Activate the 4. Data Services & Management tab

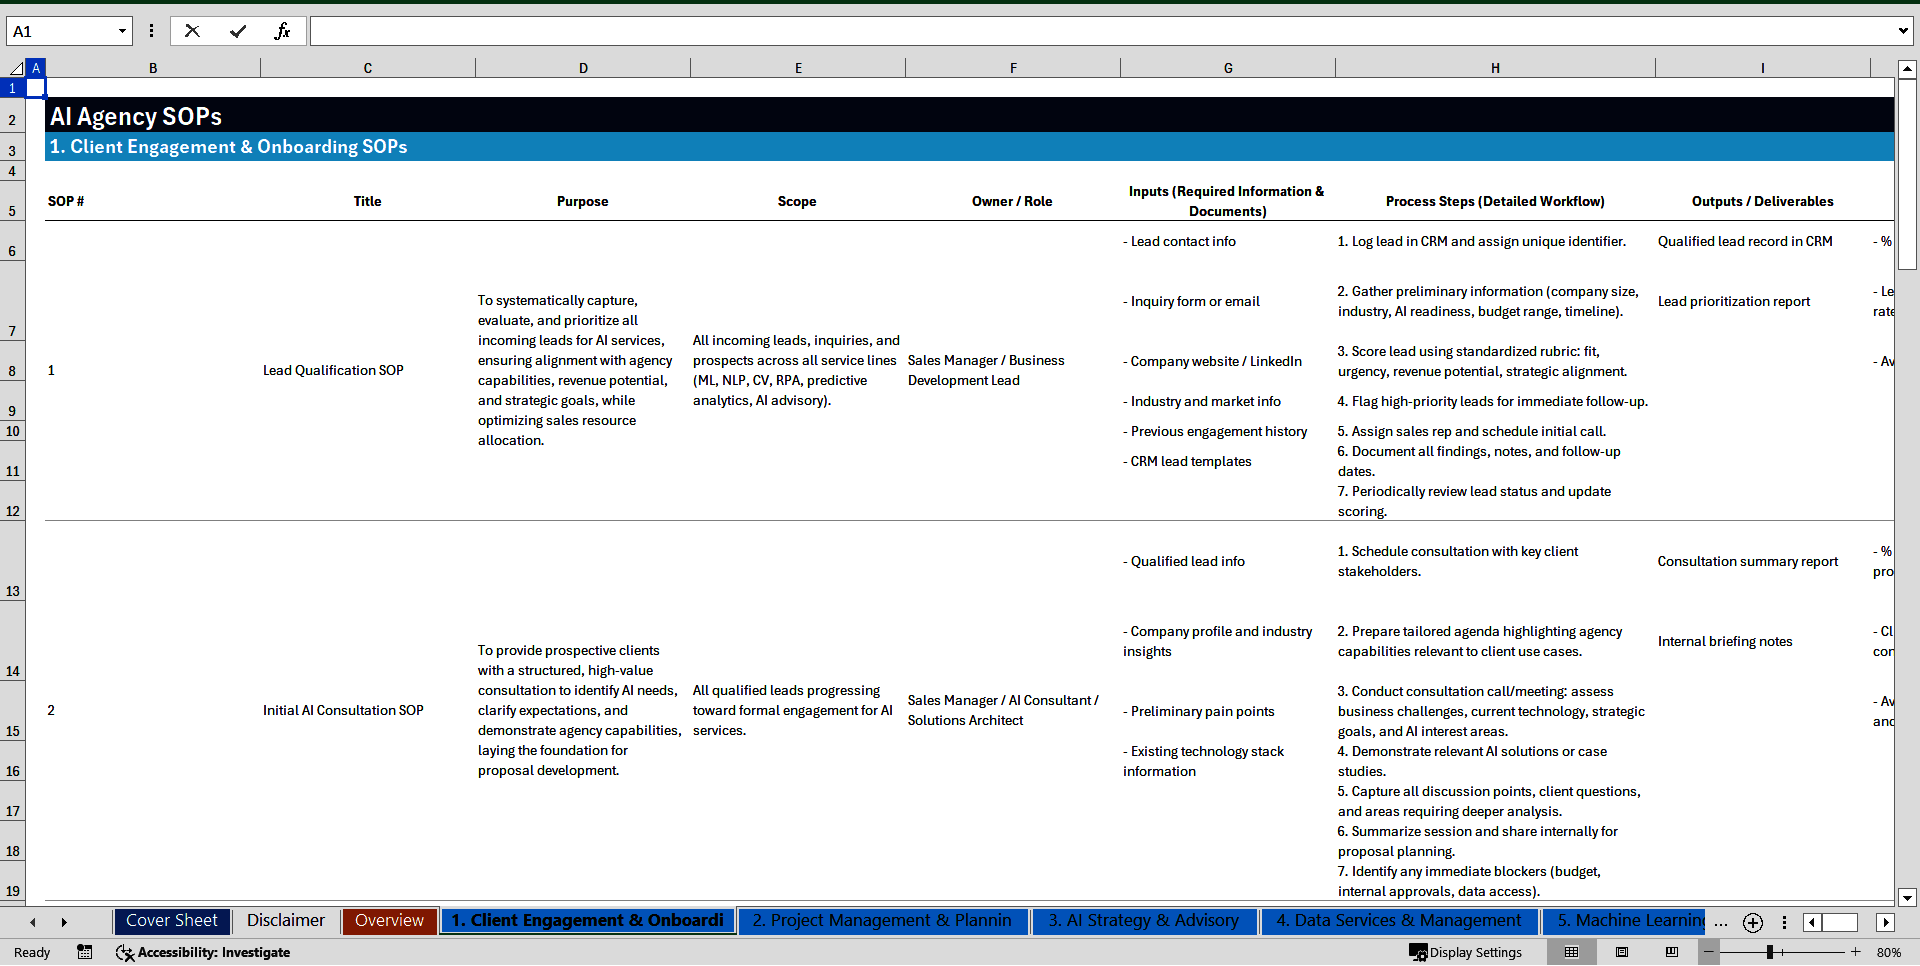coord(1397,921)
